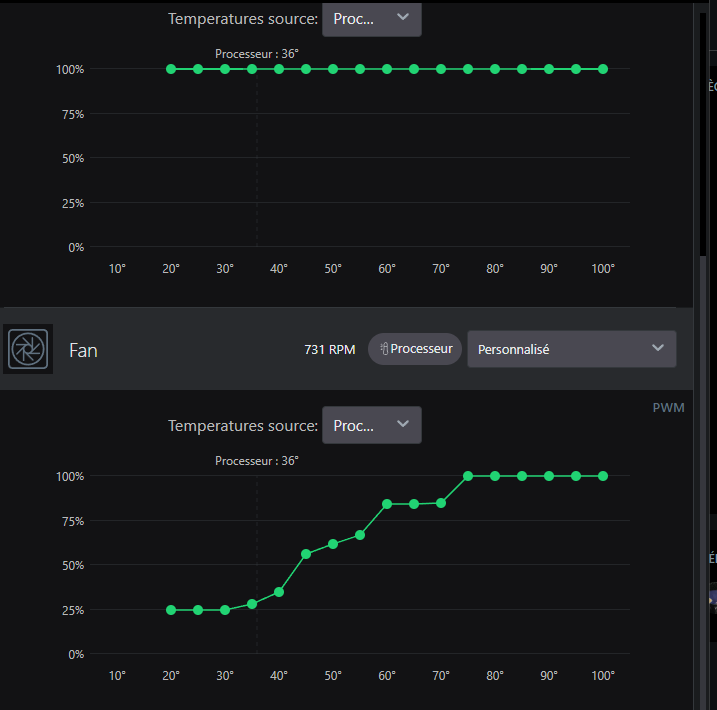The width and height of the screenshot is (717, 710).
Task: Click the 45° curve point near 55% on lower graph
Action: 306,554
